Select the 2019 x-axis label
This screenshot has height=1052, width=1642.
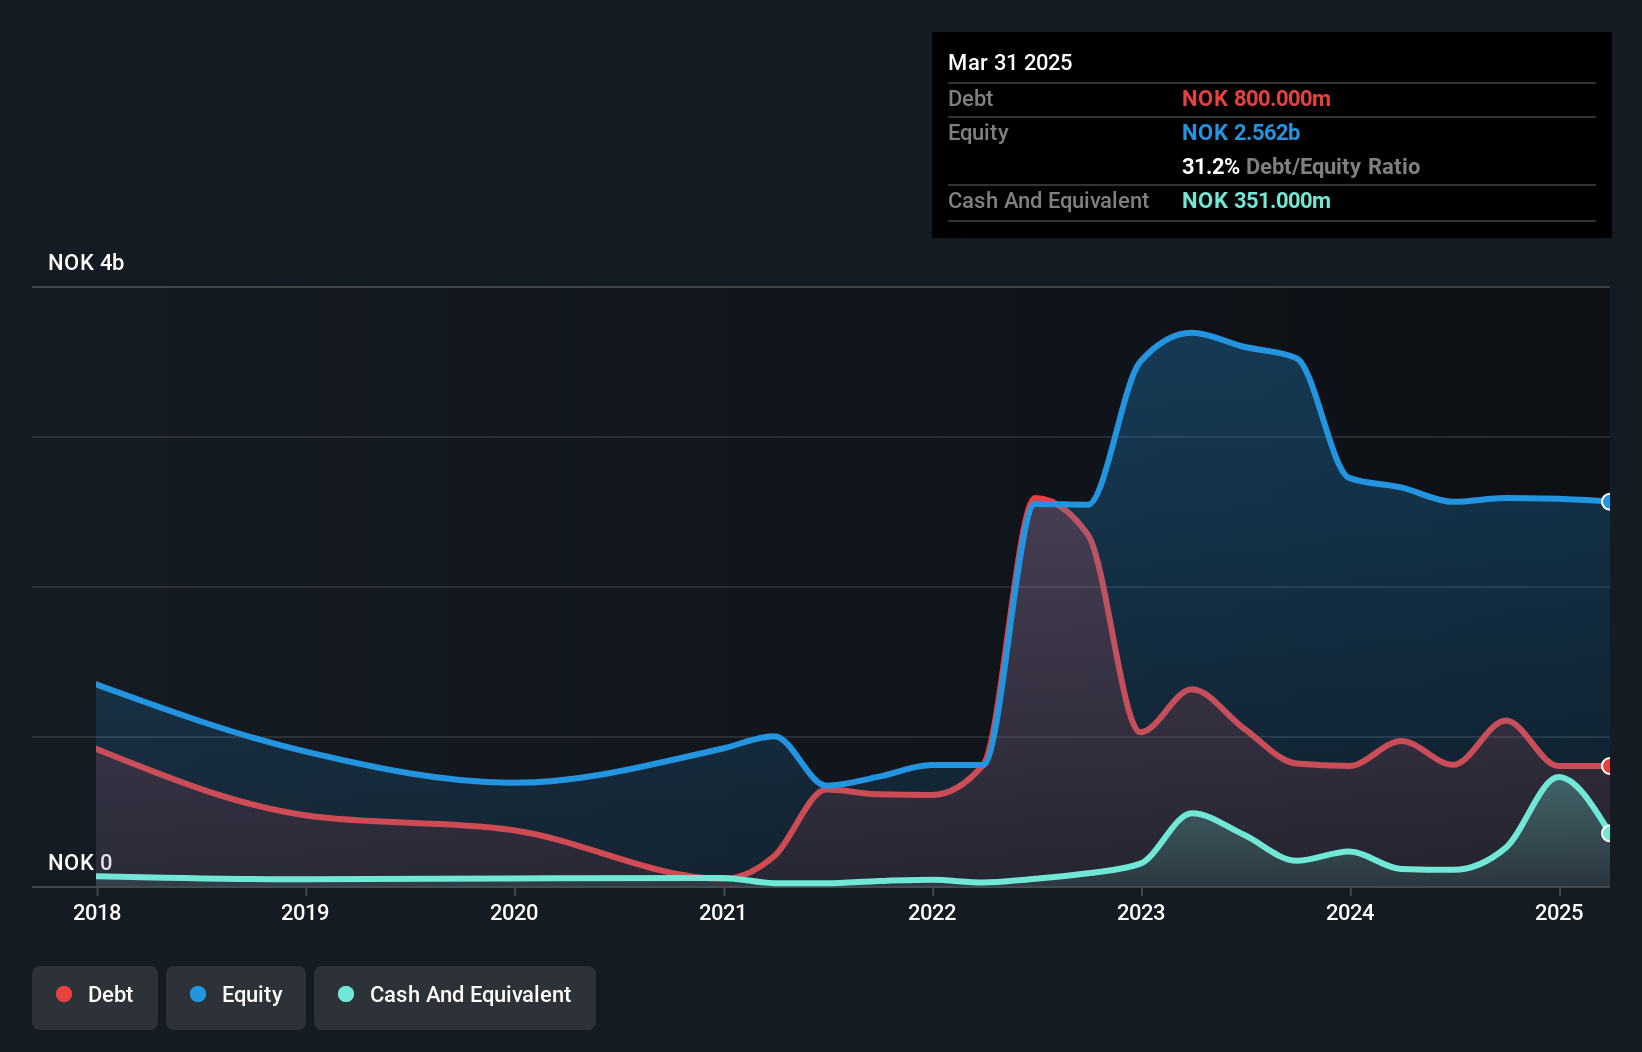click(x=305, y=912)
